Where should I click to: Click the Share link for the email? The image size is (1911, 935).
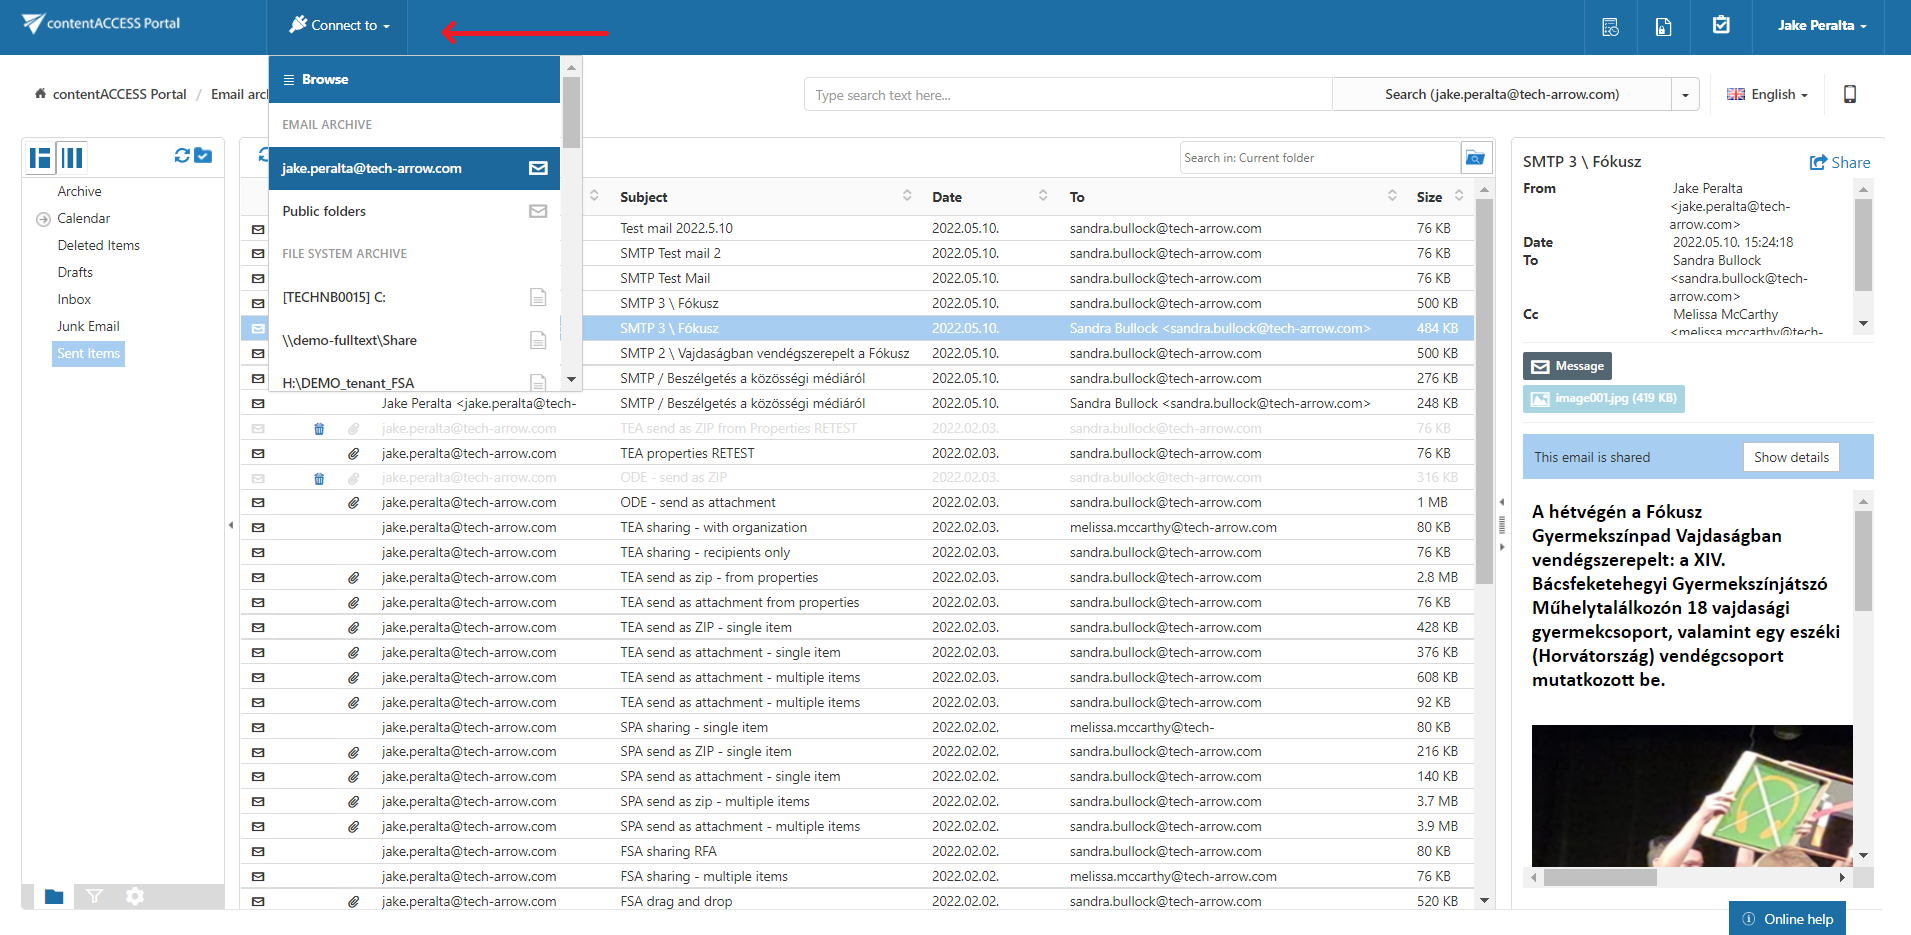[1839, 162]
